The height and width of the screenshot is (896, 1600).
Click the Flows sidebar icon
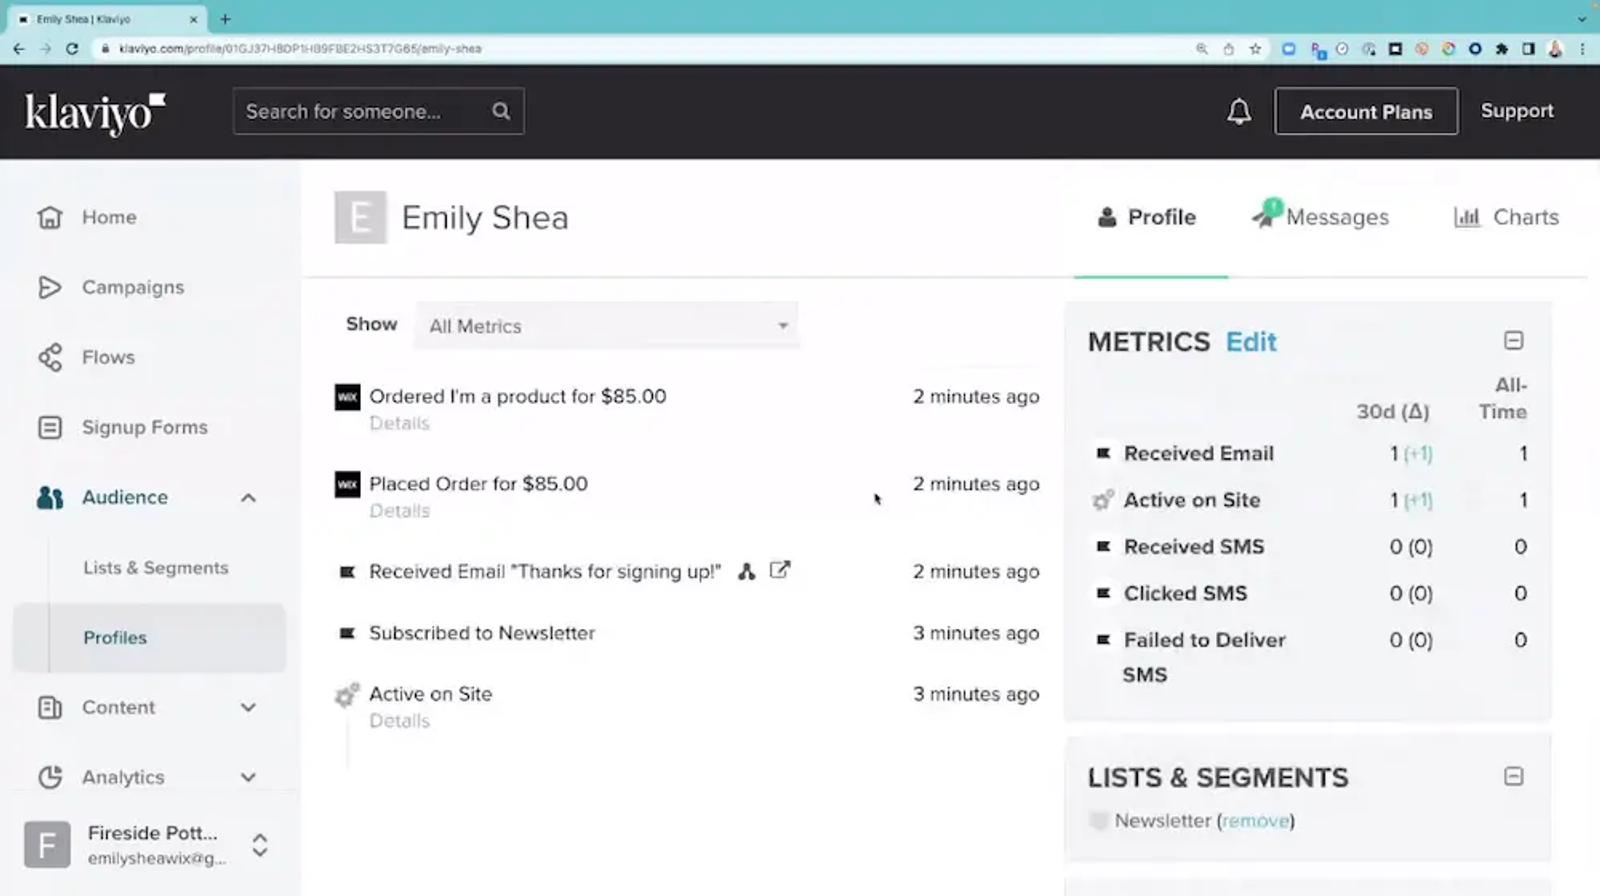(49, 357)
